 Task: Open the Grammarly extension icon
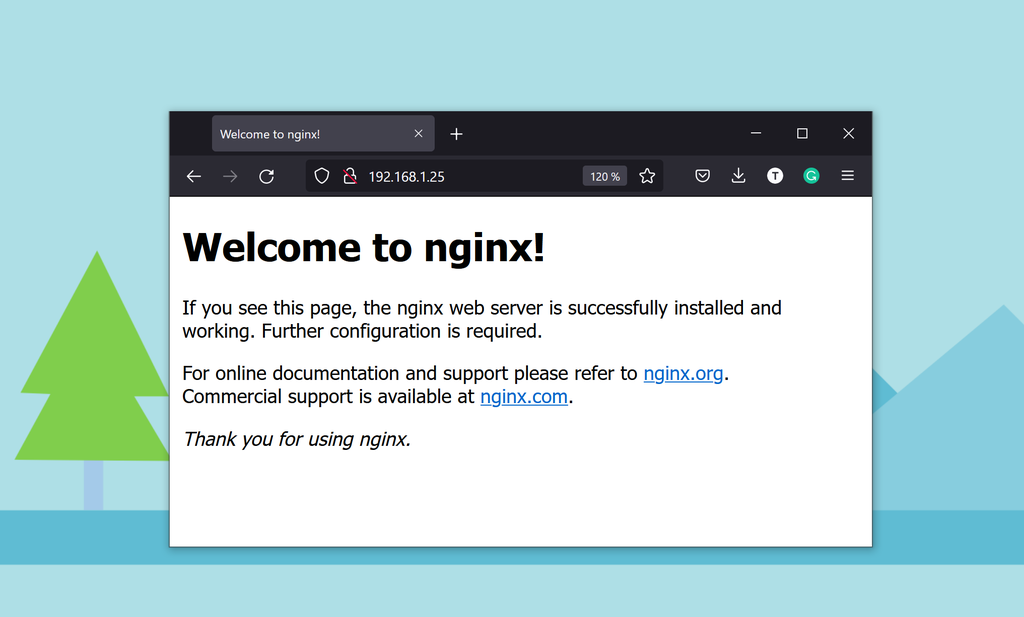coord(811,176)
